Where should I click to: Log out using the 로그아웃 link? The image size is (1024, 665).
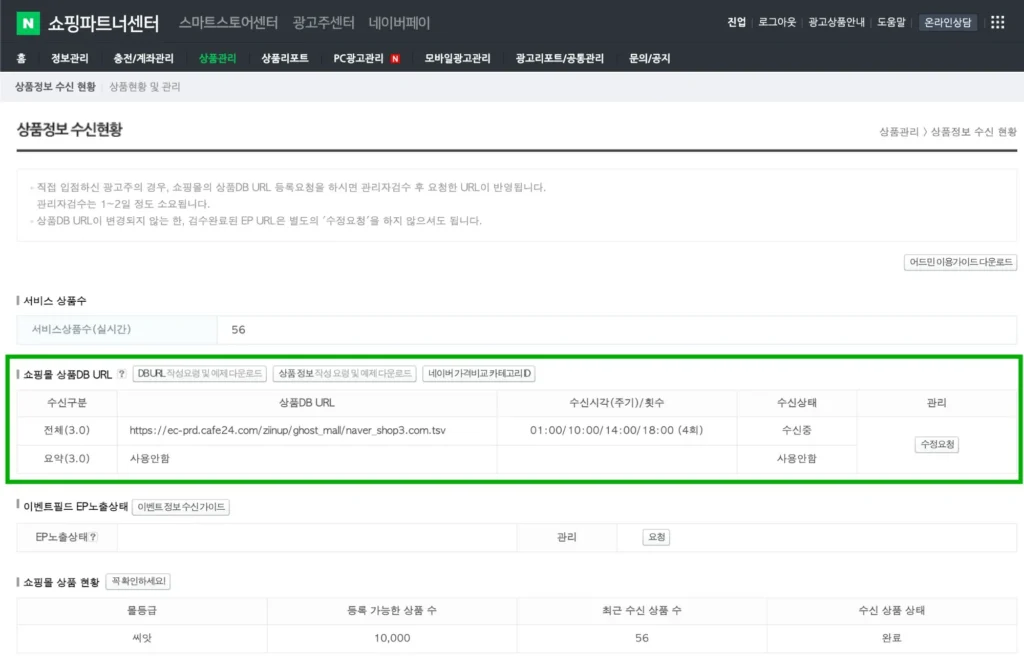[775, 22]
